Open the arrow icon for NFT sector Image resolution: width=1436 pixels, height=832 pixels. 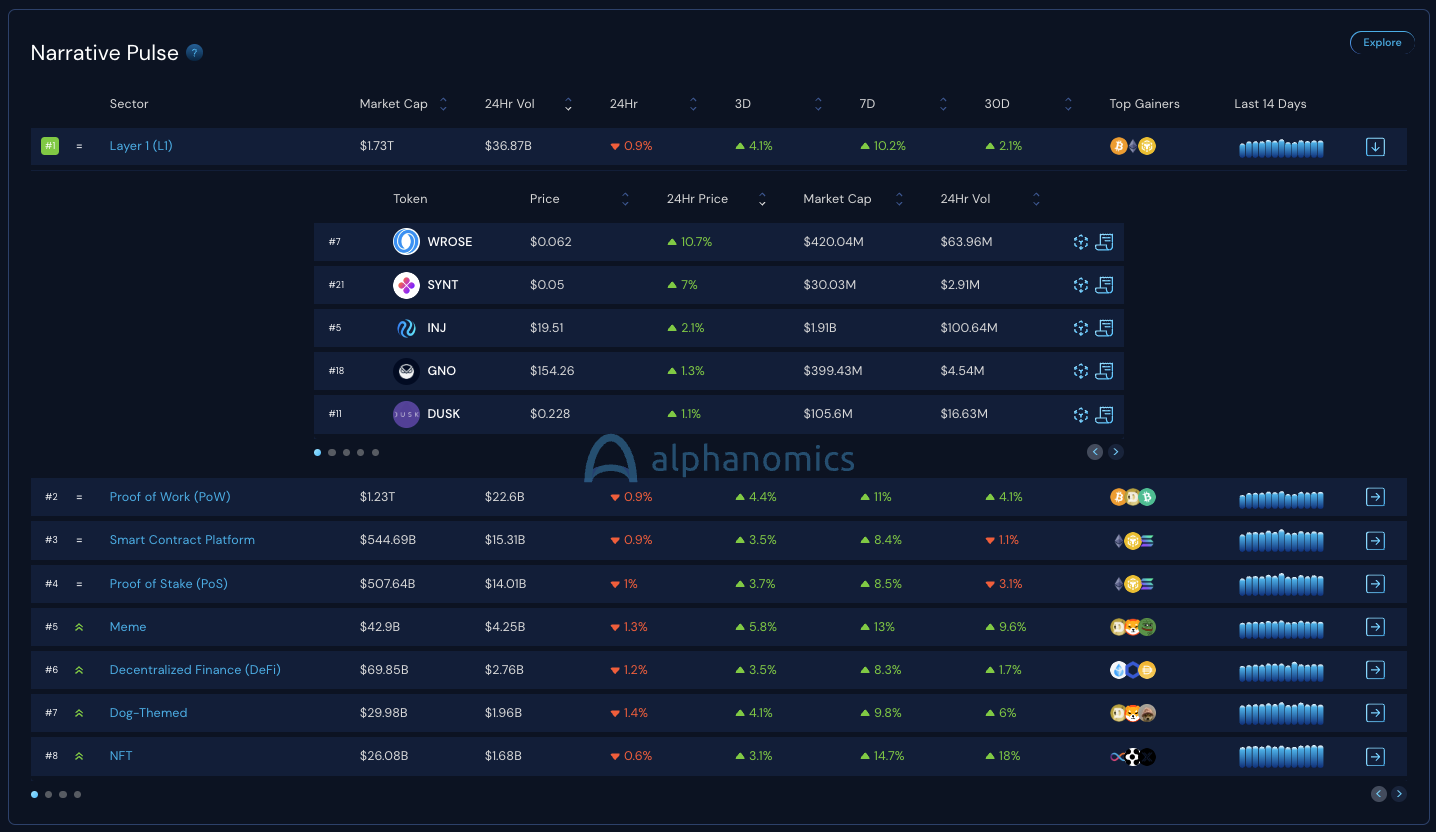pos(1375,756)
